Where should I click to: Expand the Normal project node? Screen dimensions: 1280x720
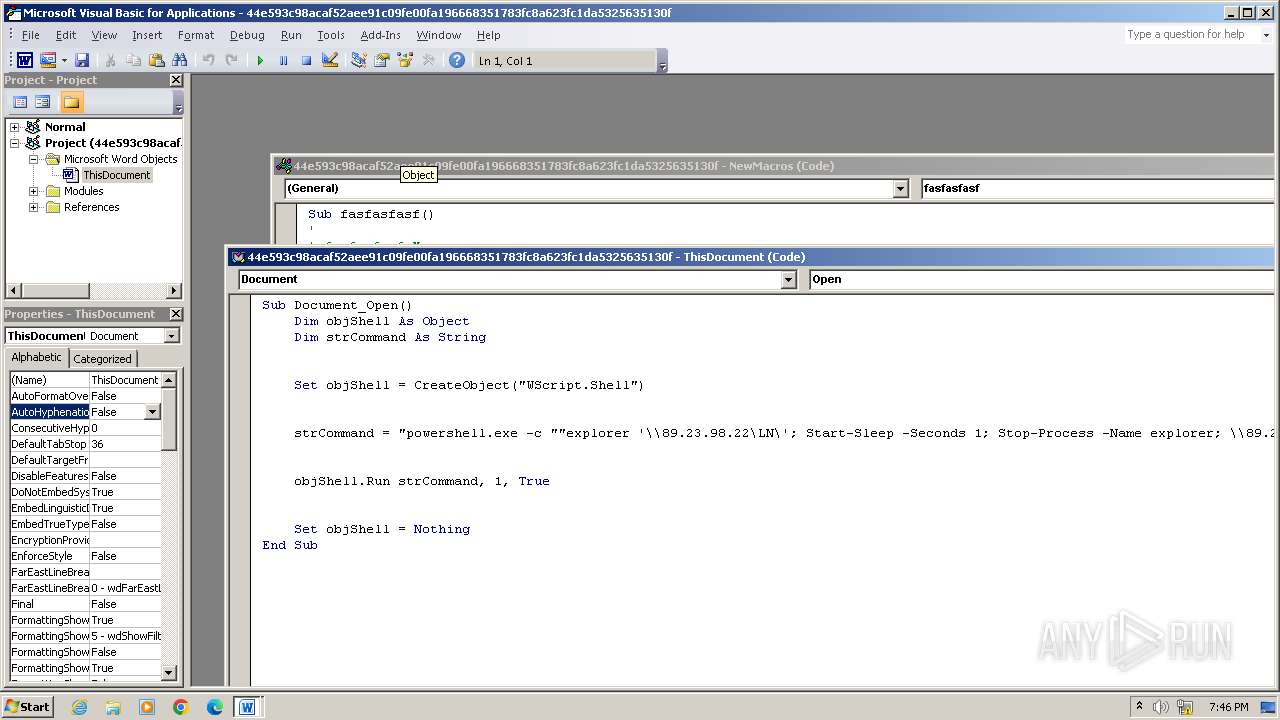click(15, 127)
